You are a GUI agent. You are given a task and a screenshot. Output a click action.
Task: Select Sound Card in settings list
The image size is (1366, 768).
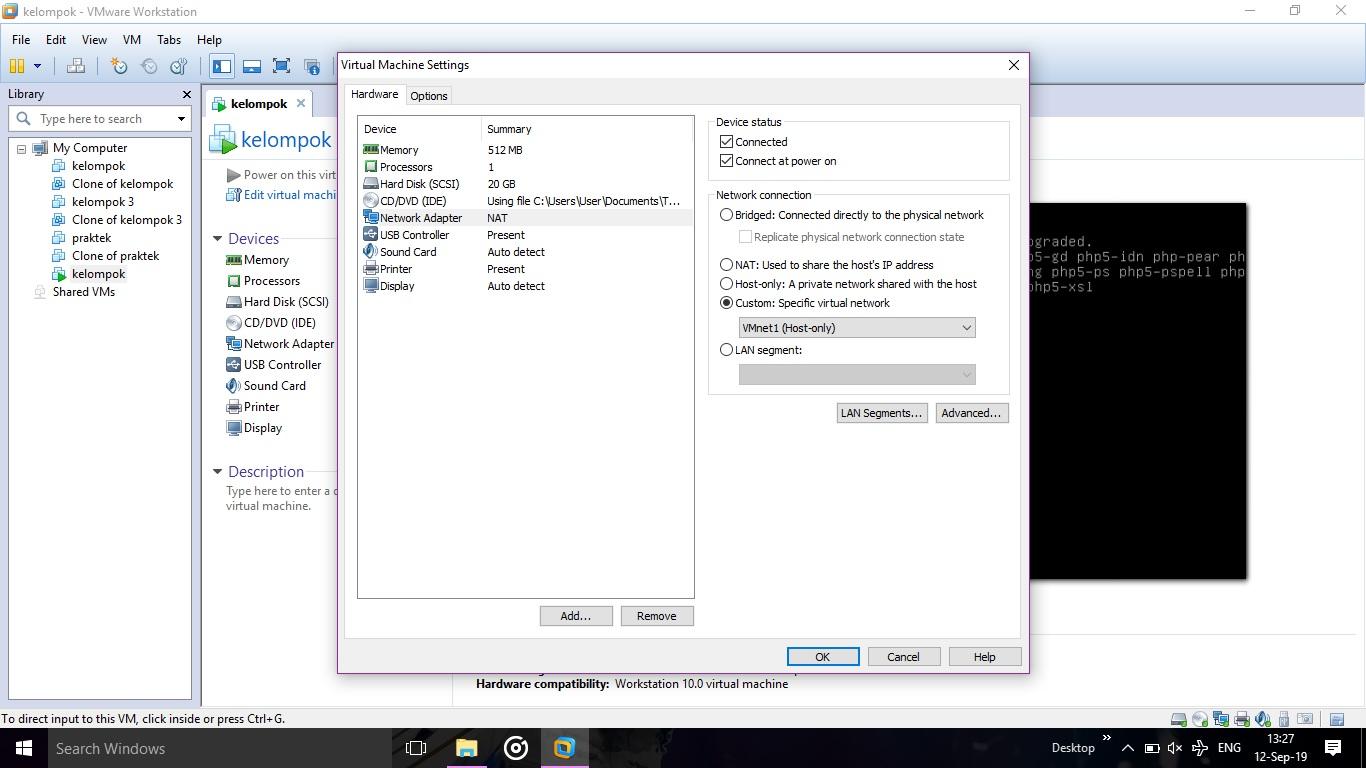pos(525,252)
